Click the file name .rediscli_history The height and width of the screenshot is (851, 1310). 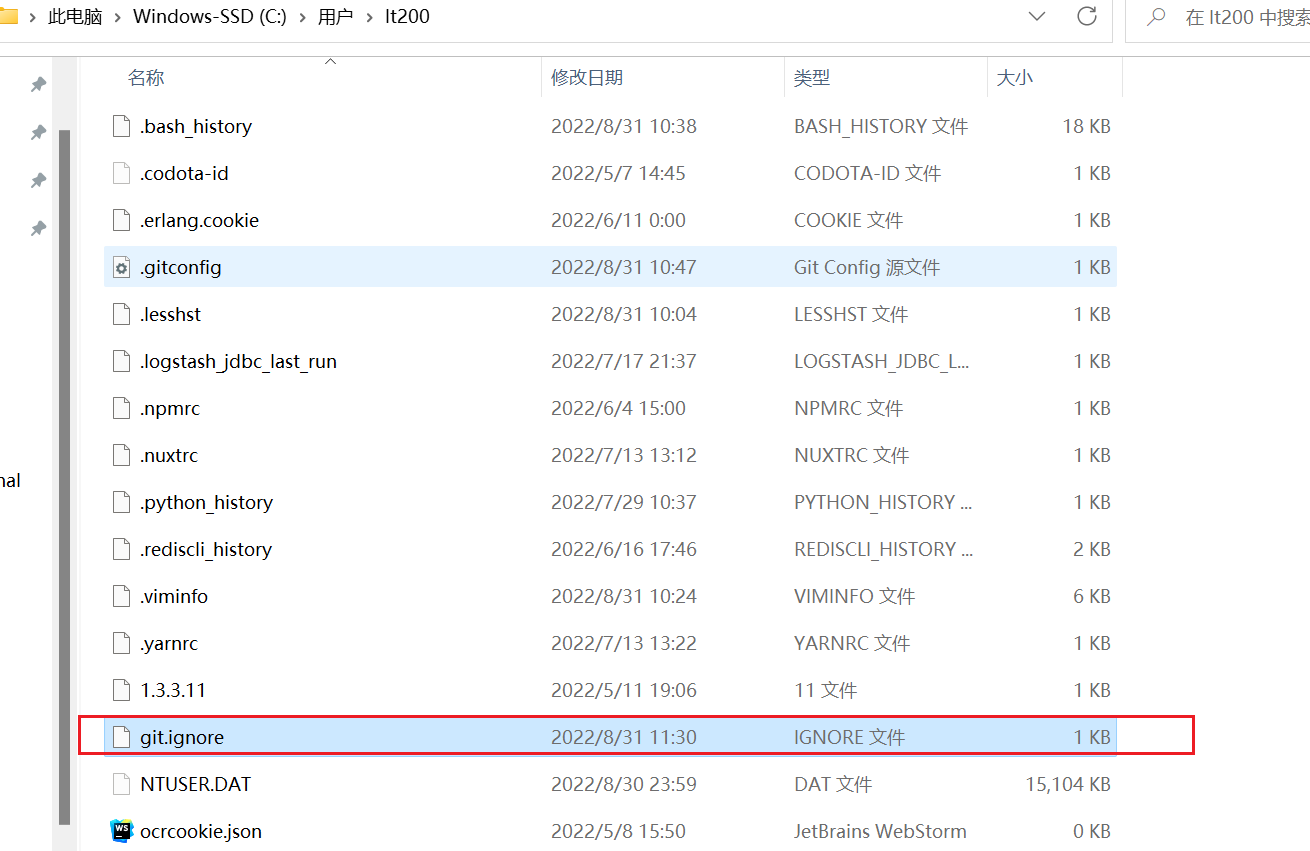(x=206, y=550)
